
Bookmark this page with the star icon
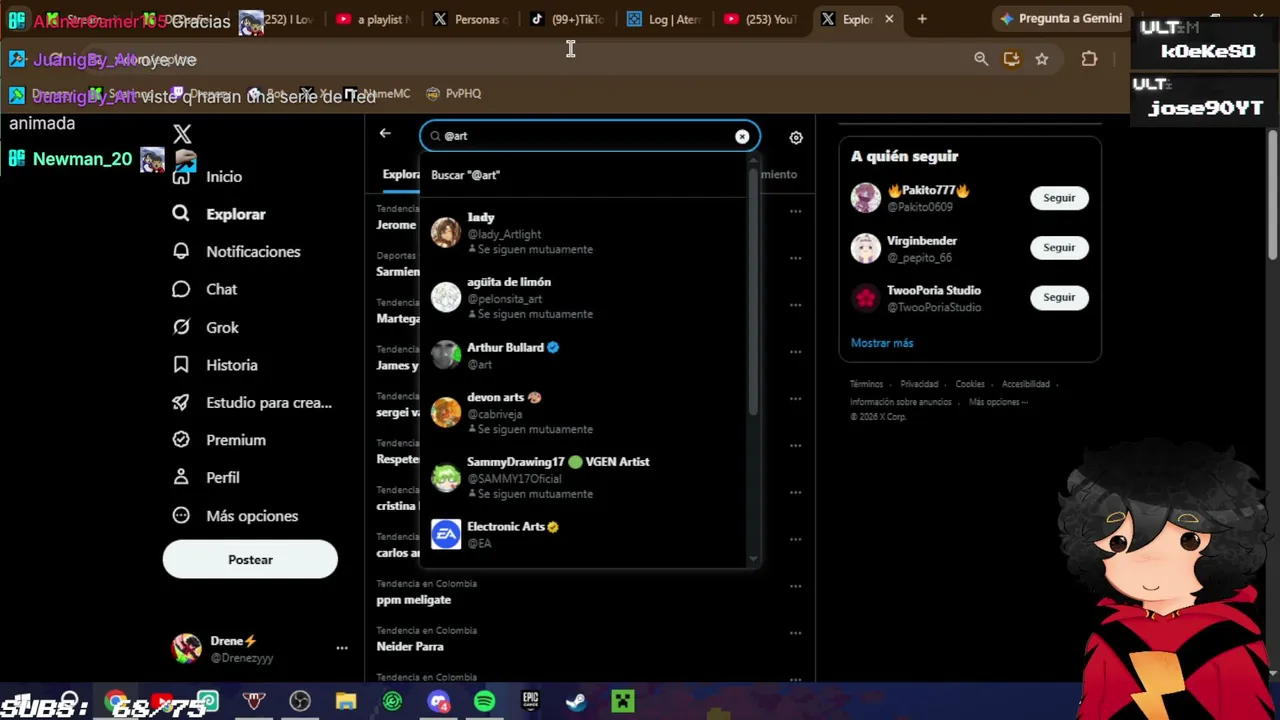[1042, 59]
